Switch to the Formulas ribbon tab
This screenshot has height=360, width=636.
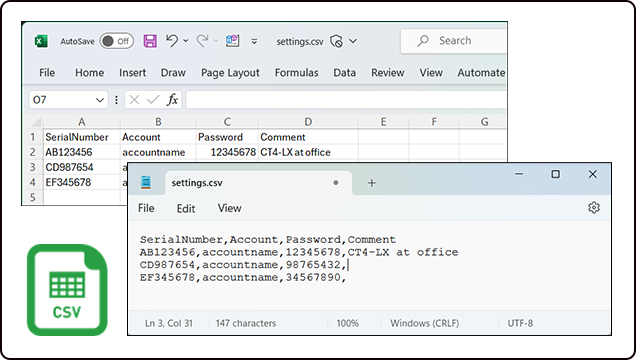tap(297, 73)
